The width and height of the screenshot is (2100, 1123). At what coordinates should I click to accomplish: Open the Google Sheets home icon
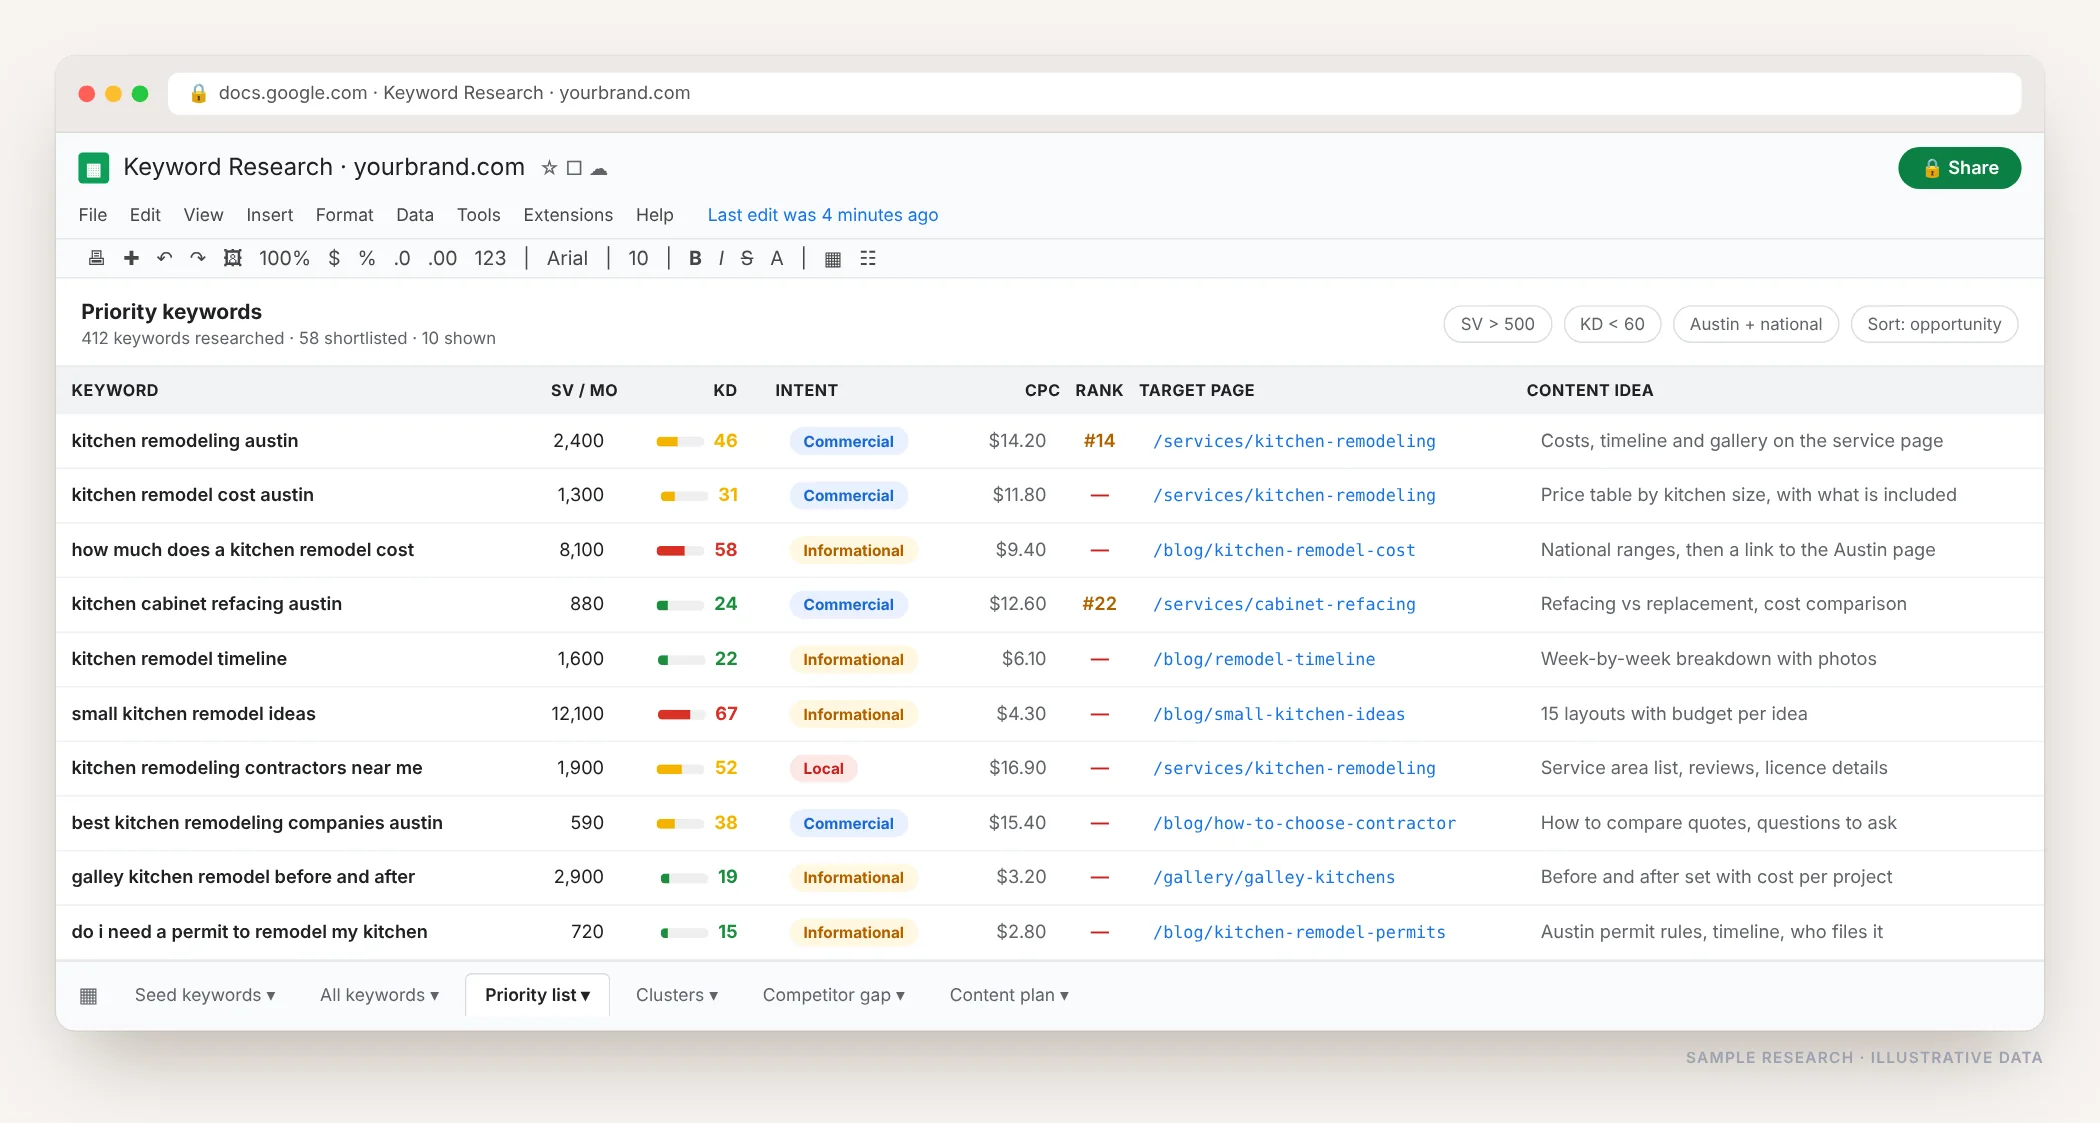(93, 168)
